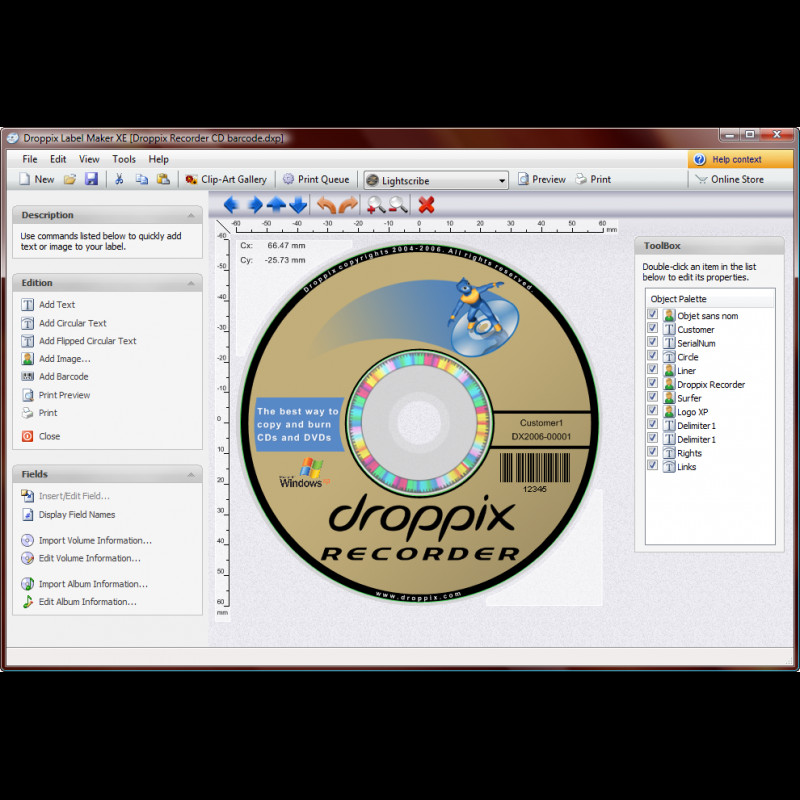Click the New document icon

(25, 180)
